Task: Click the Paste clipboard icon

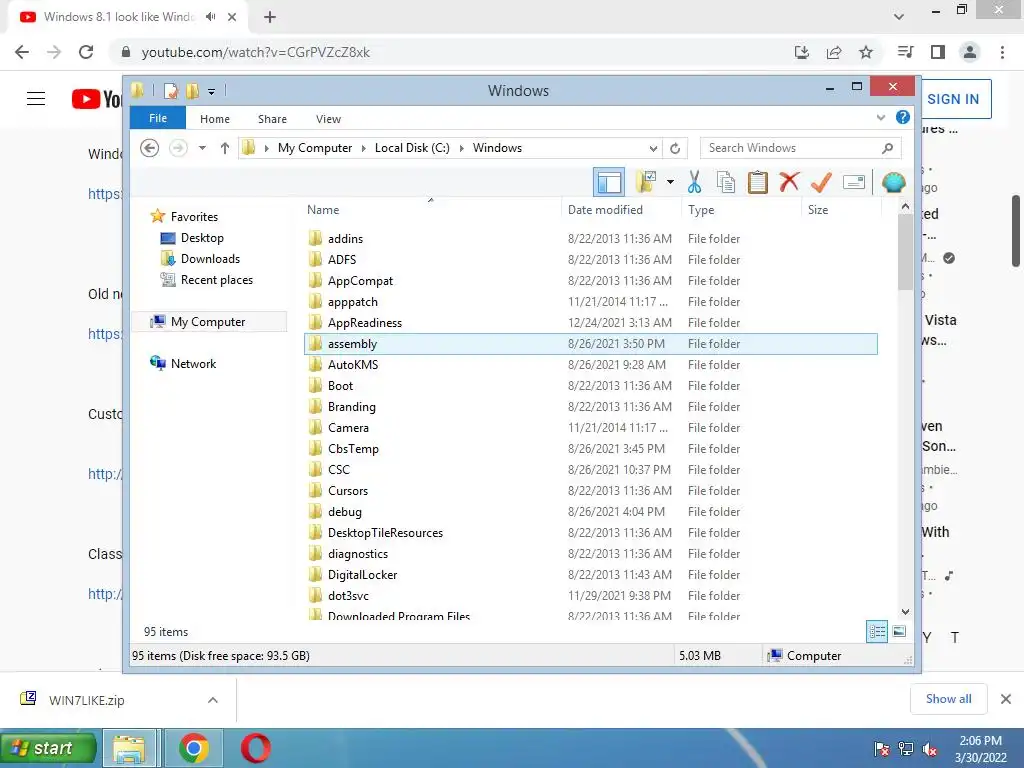Action: tap(758, 182)
